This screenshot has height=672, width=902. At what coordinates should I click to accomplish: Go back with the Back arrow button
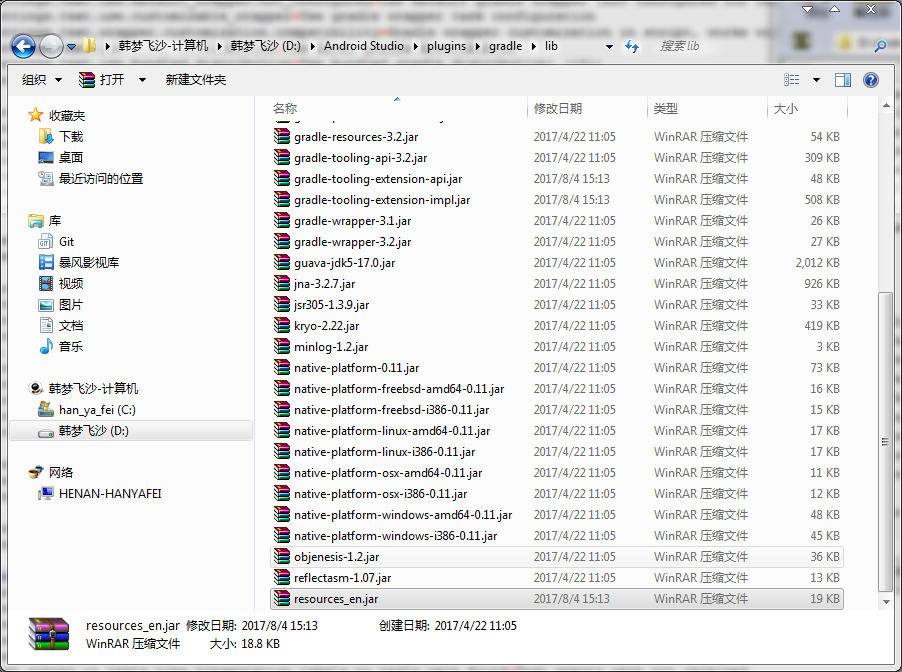tap(24, 46)
